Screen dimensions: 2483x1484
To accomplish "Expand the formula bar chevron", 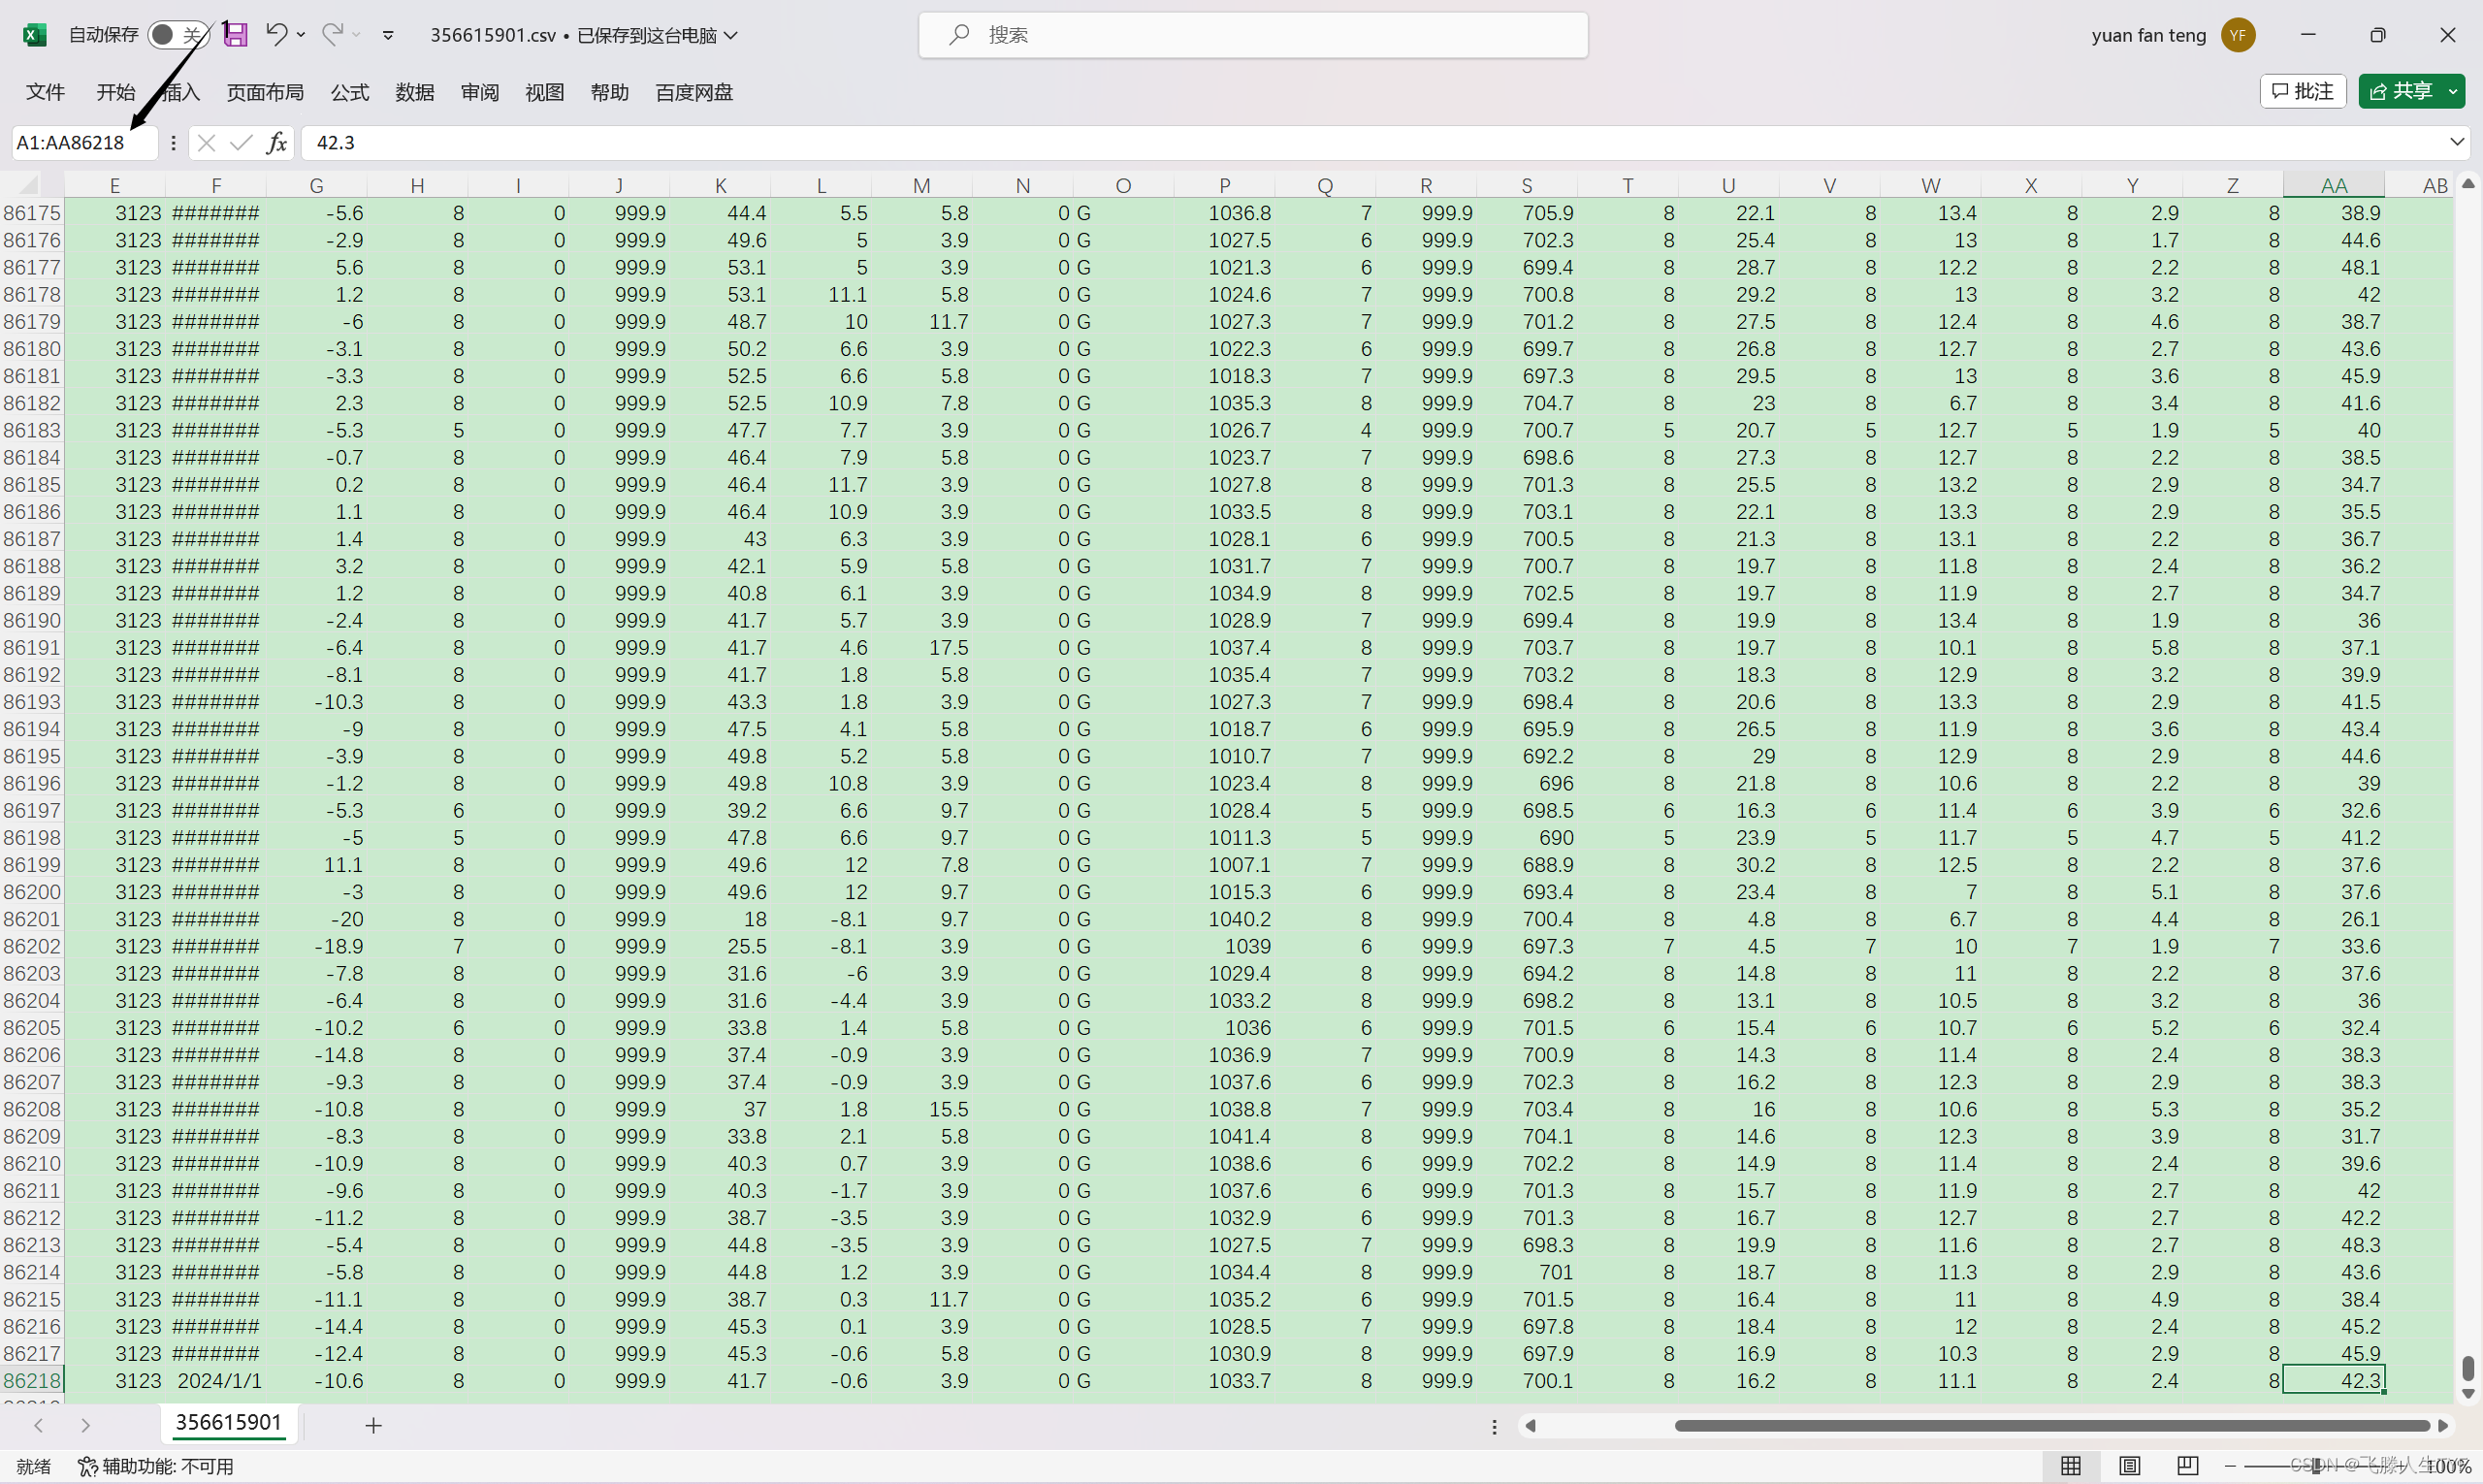I will point(2456,142).
